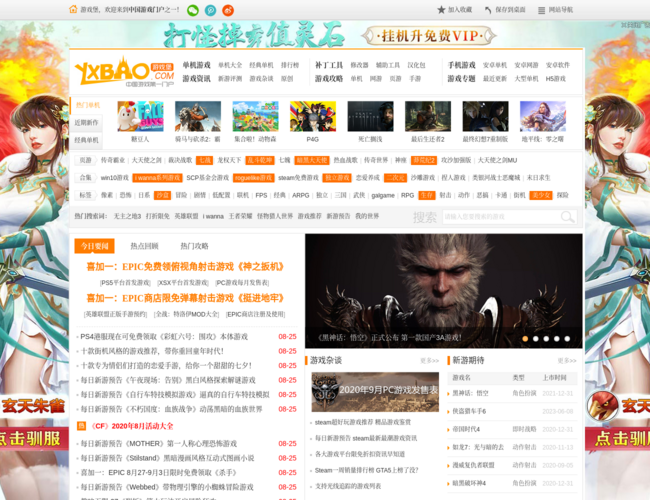Open PS5平台首发游戏 sub-link
The image size is (650, 500).
[x=125, y=283]
